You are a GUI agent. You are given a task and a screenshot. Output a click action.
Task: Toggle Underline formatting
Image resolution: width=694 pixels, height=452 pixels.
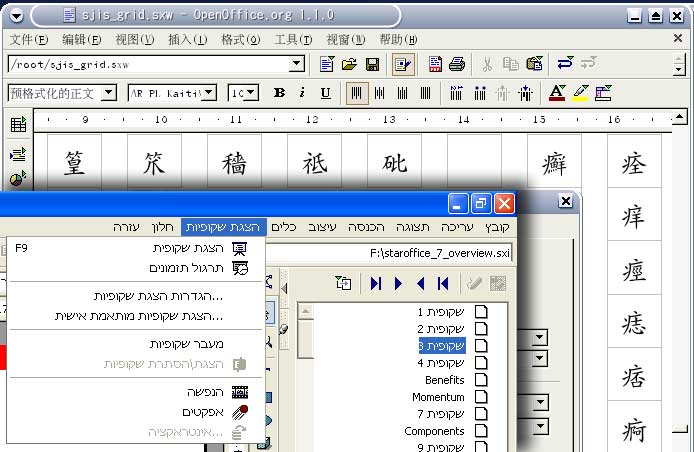pos(326,93)
